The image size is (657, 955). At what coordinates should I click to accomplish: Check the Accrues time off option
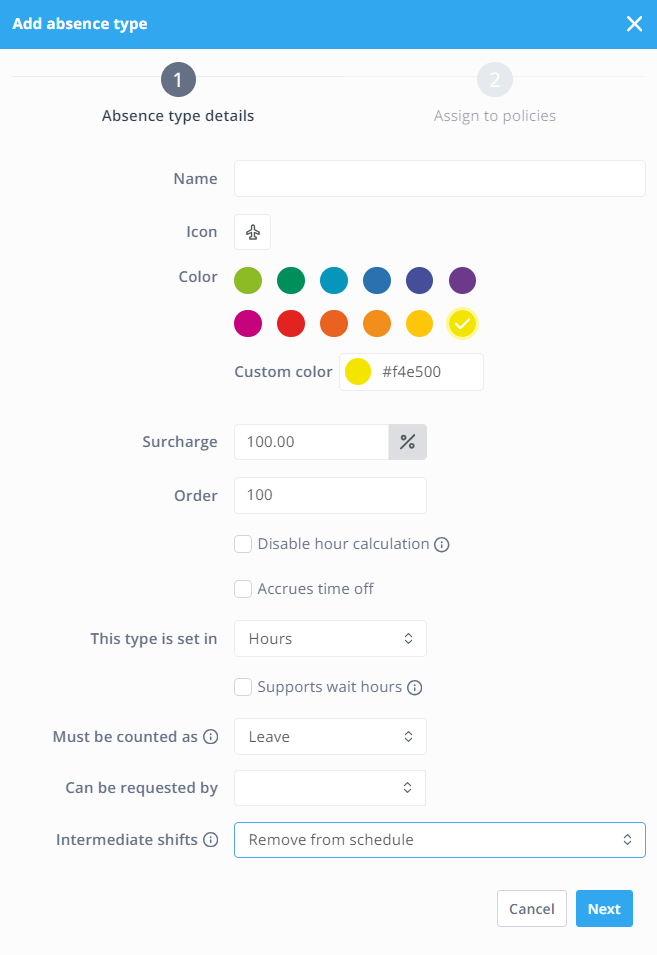[243, 589]
